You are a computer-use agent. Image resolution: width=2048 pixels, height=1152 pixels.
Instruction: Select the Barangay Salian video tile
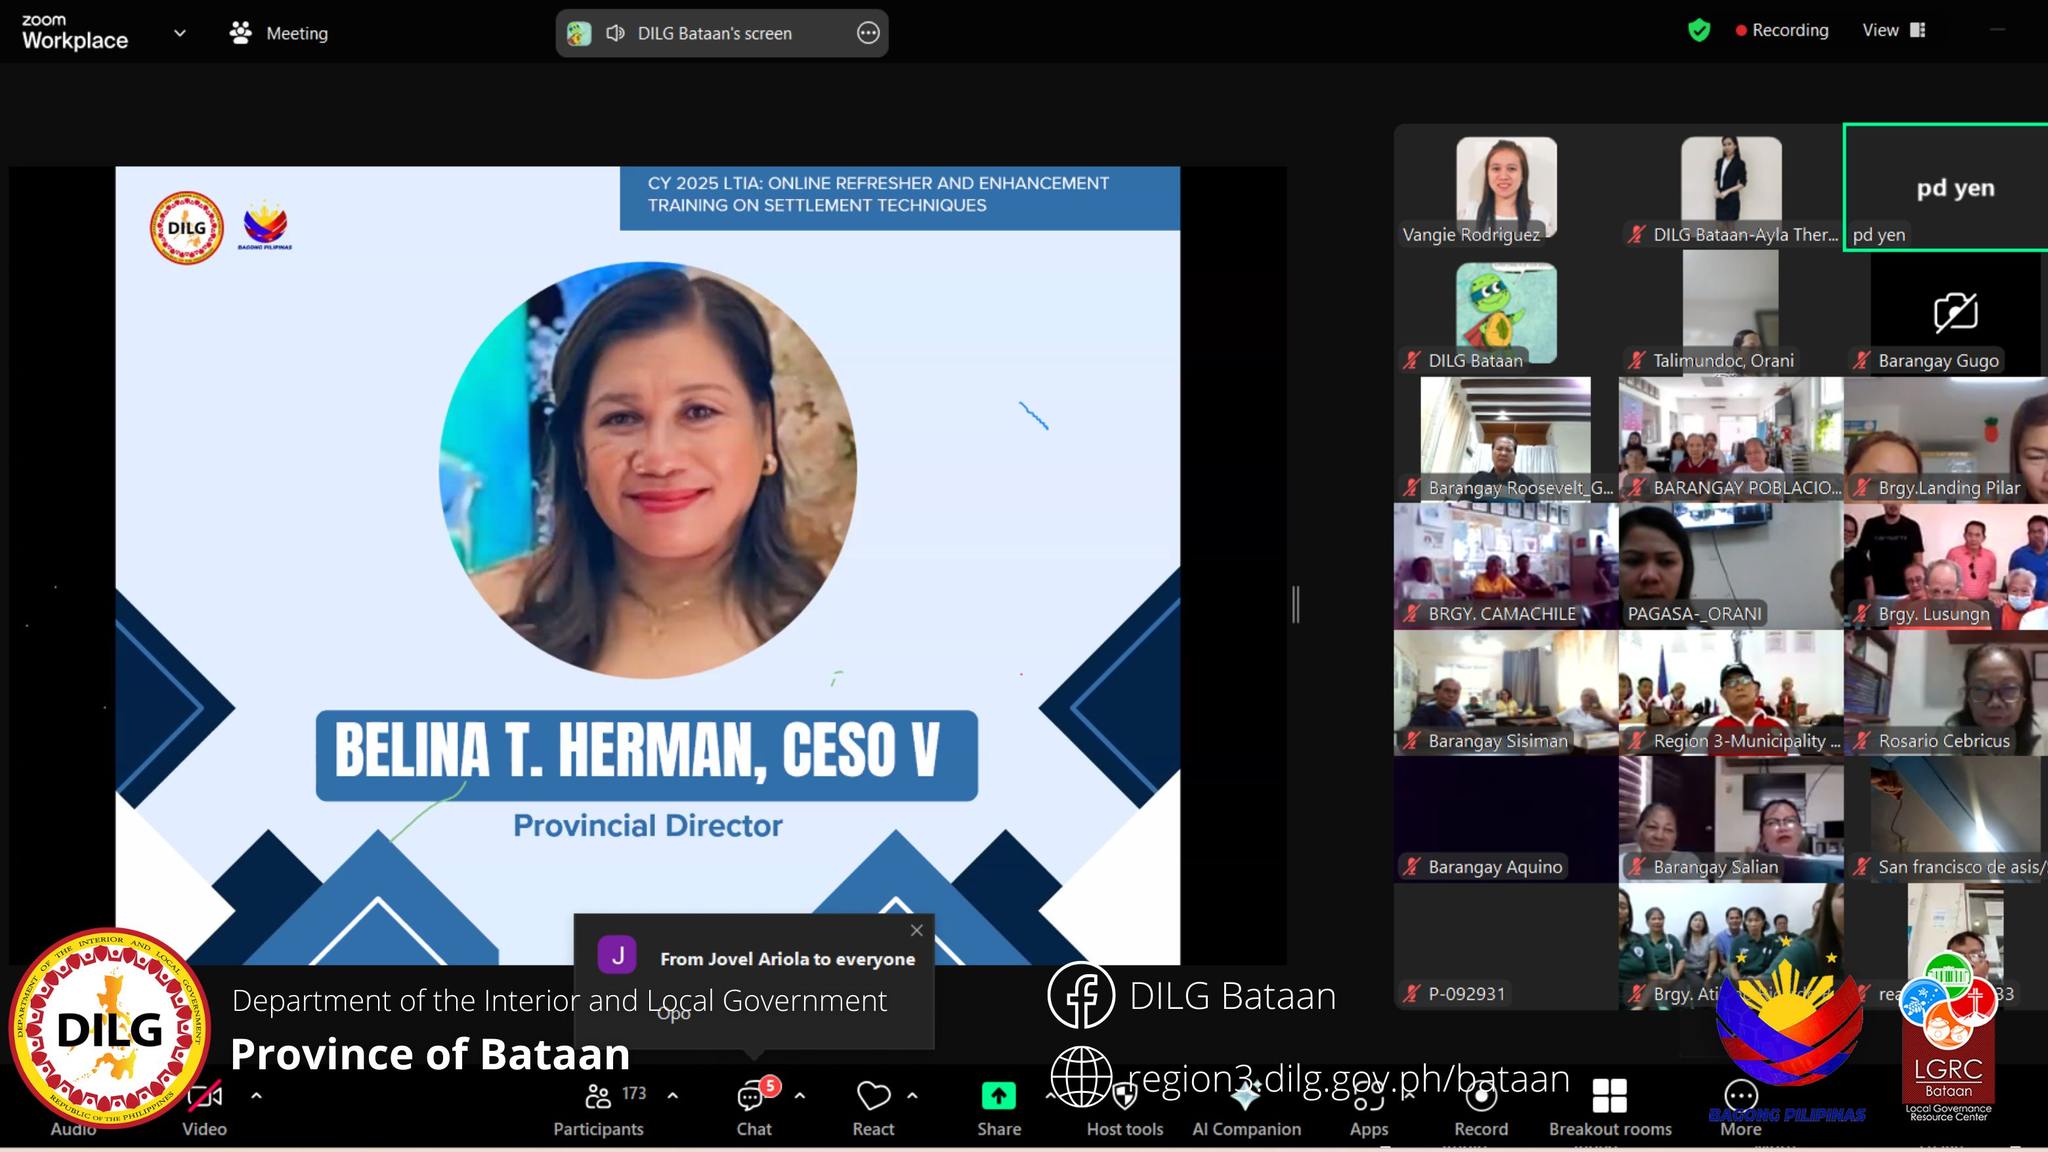point(1730,819)
